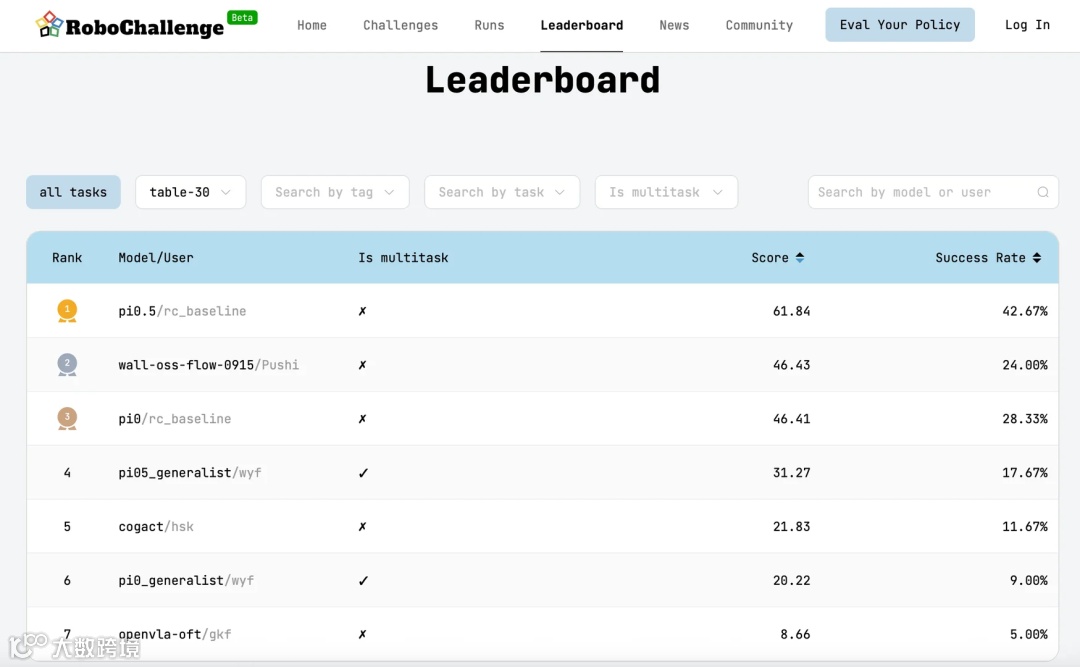1080x667 pixels.
Task: Click the multitask checkmark in pi0_generalist row
Action: click(363, 580)
